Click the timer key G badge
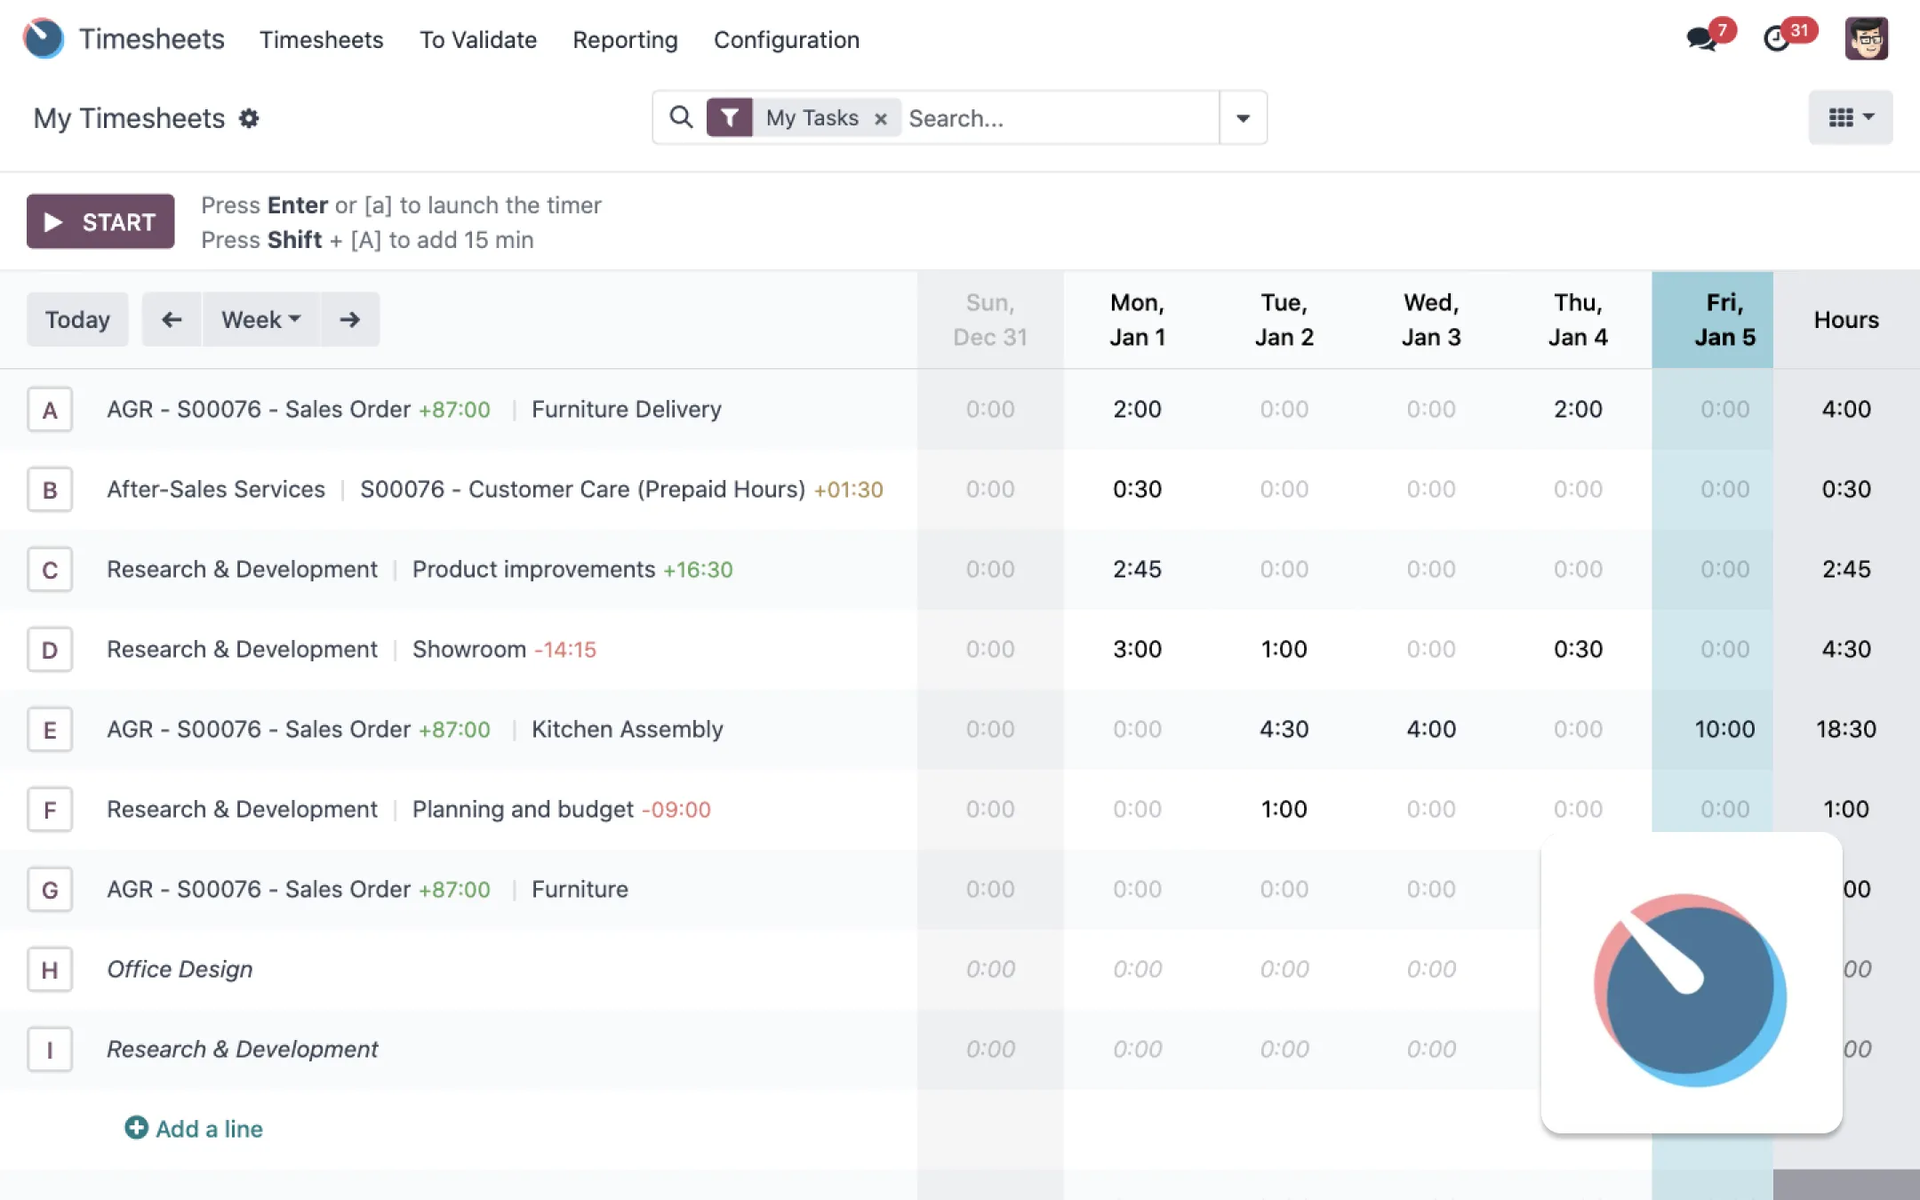 (x=50, y=890)
